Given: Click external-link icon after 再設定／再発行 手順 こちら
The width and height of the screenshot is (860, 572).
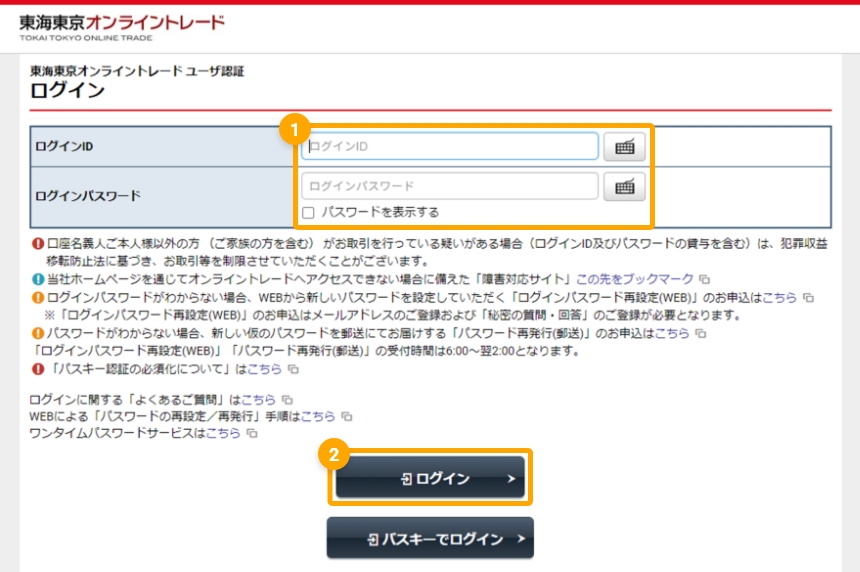Looking at the screenshot, I should click(347, 417).
